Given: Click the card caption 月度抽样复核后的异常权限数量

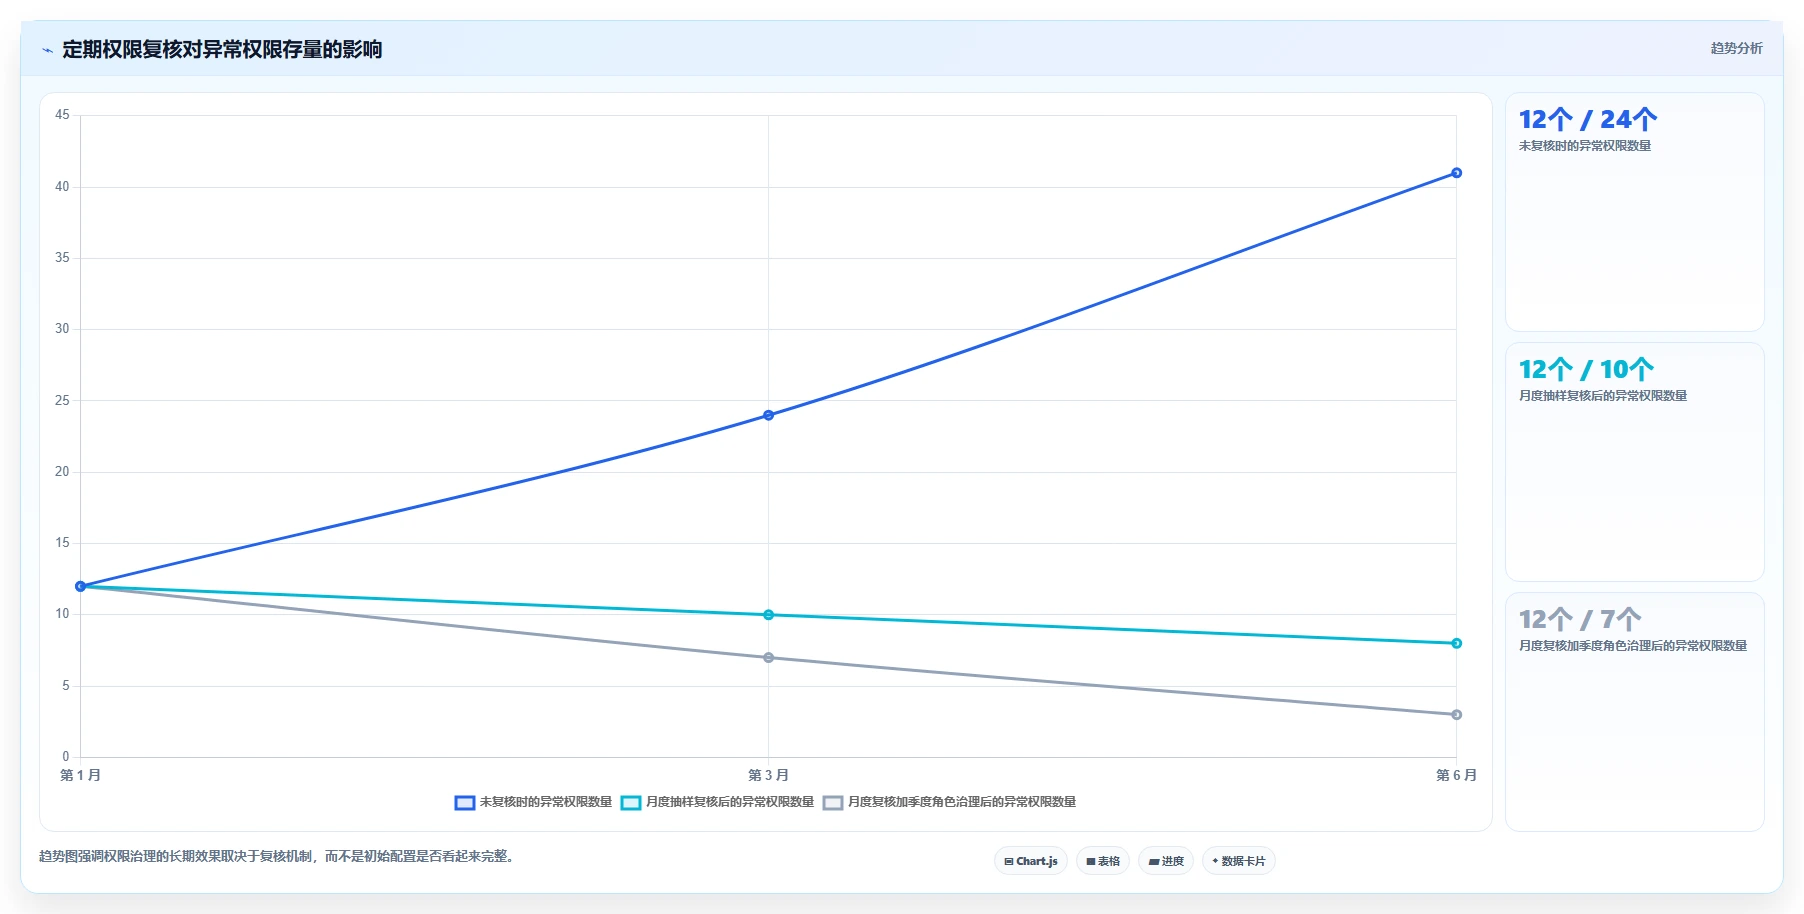Looking at the screenshot, I should [1603, 396].
